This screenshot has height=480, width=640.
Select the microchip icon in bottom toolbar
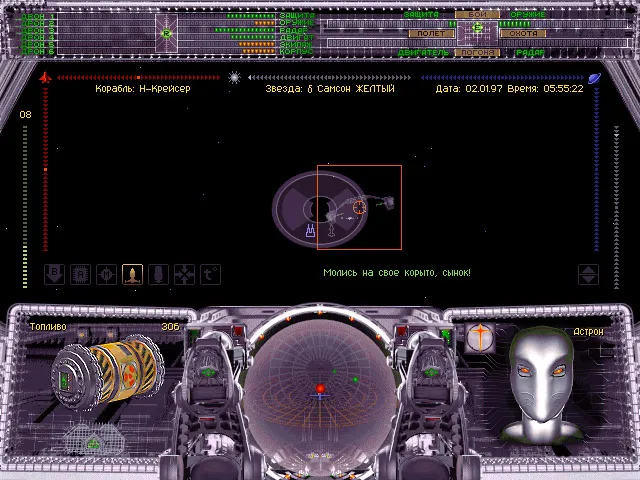(81, 273)
